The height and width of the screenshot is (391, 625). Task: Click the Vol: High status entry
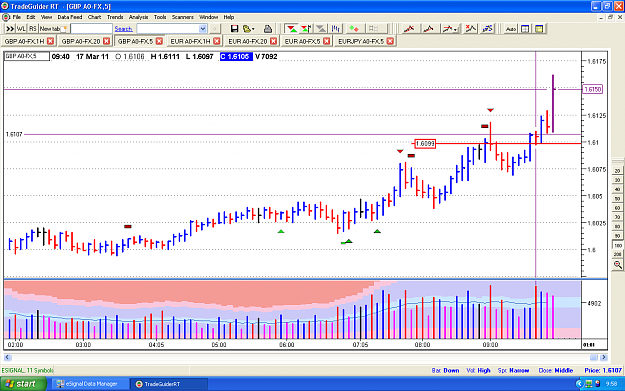pyautogui.click(x=478, y=370)
